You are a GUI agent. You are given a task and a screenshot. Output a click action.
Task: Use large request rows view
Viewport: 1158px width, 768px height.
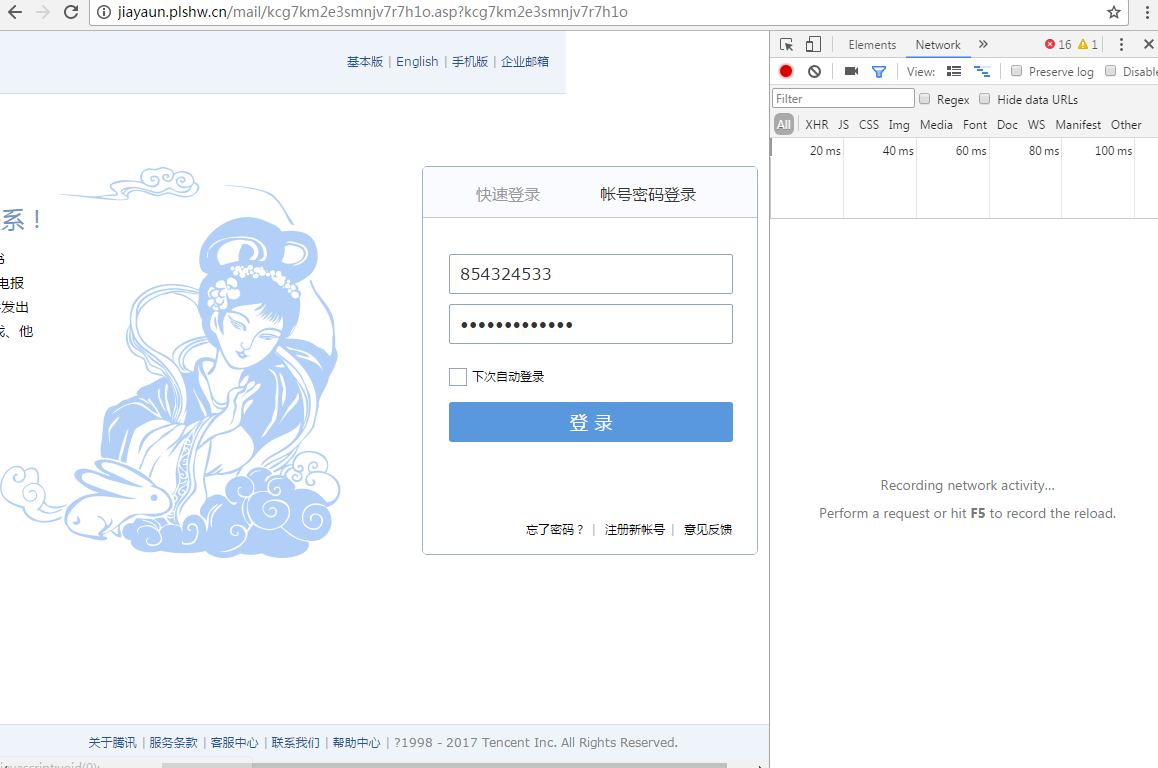click(954, 71)
